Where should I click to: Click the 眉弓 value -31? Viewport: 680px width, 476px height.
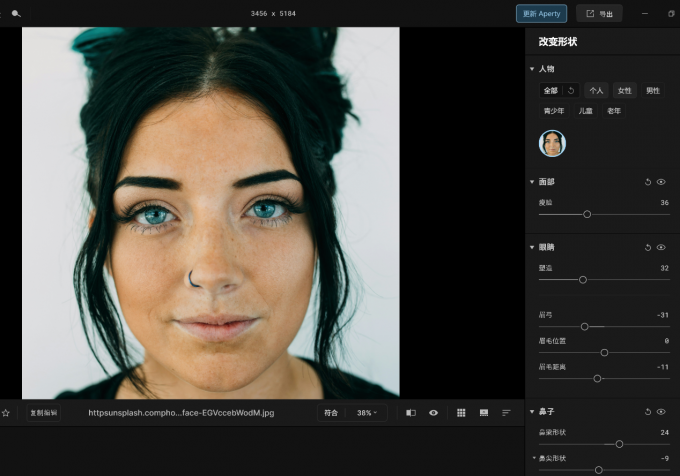pyautogui.click(x=663, y=315)
